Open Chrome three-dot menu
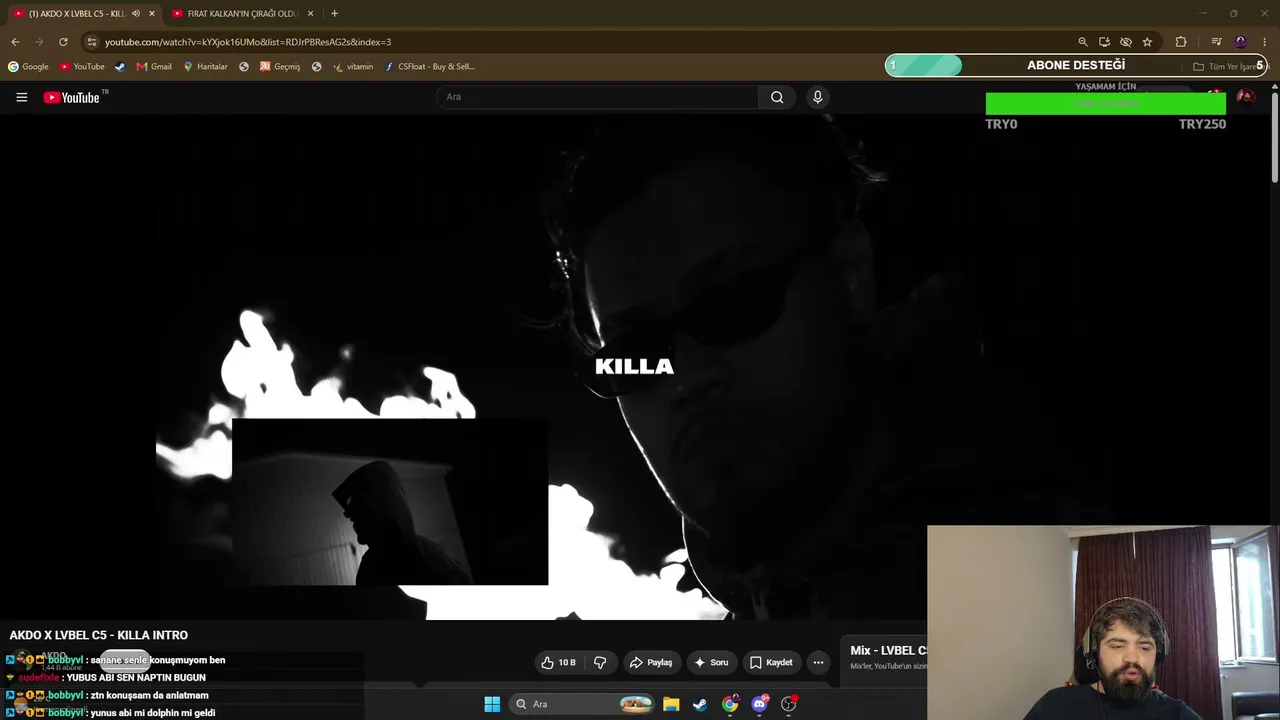Viewport: 1280px width, 720px height. pos(1265,42)
